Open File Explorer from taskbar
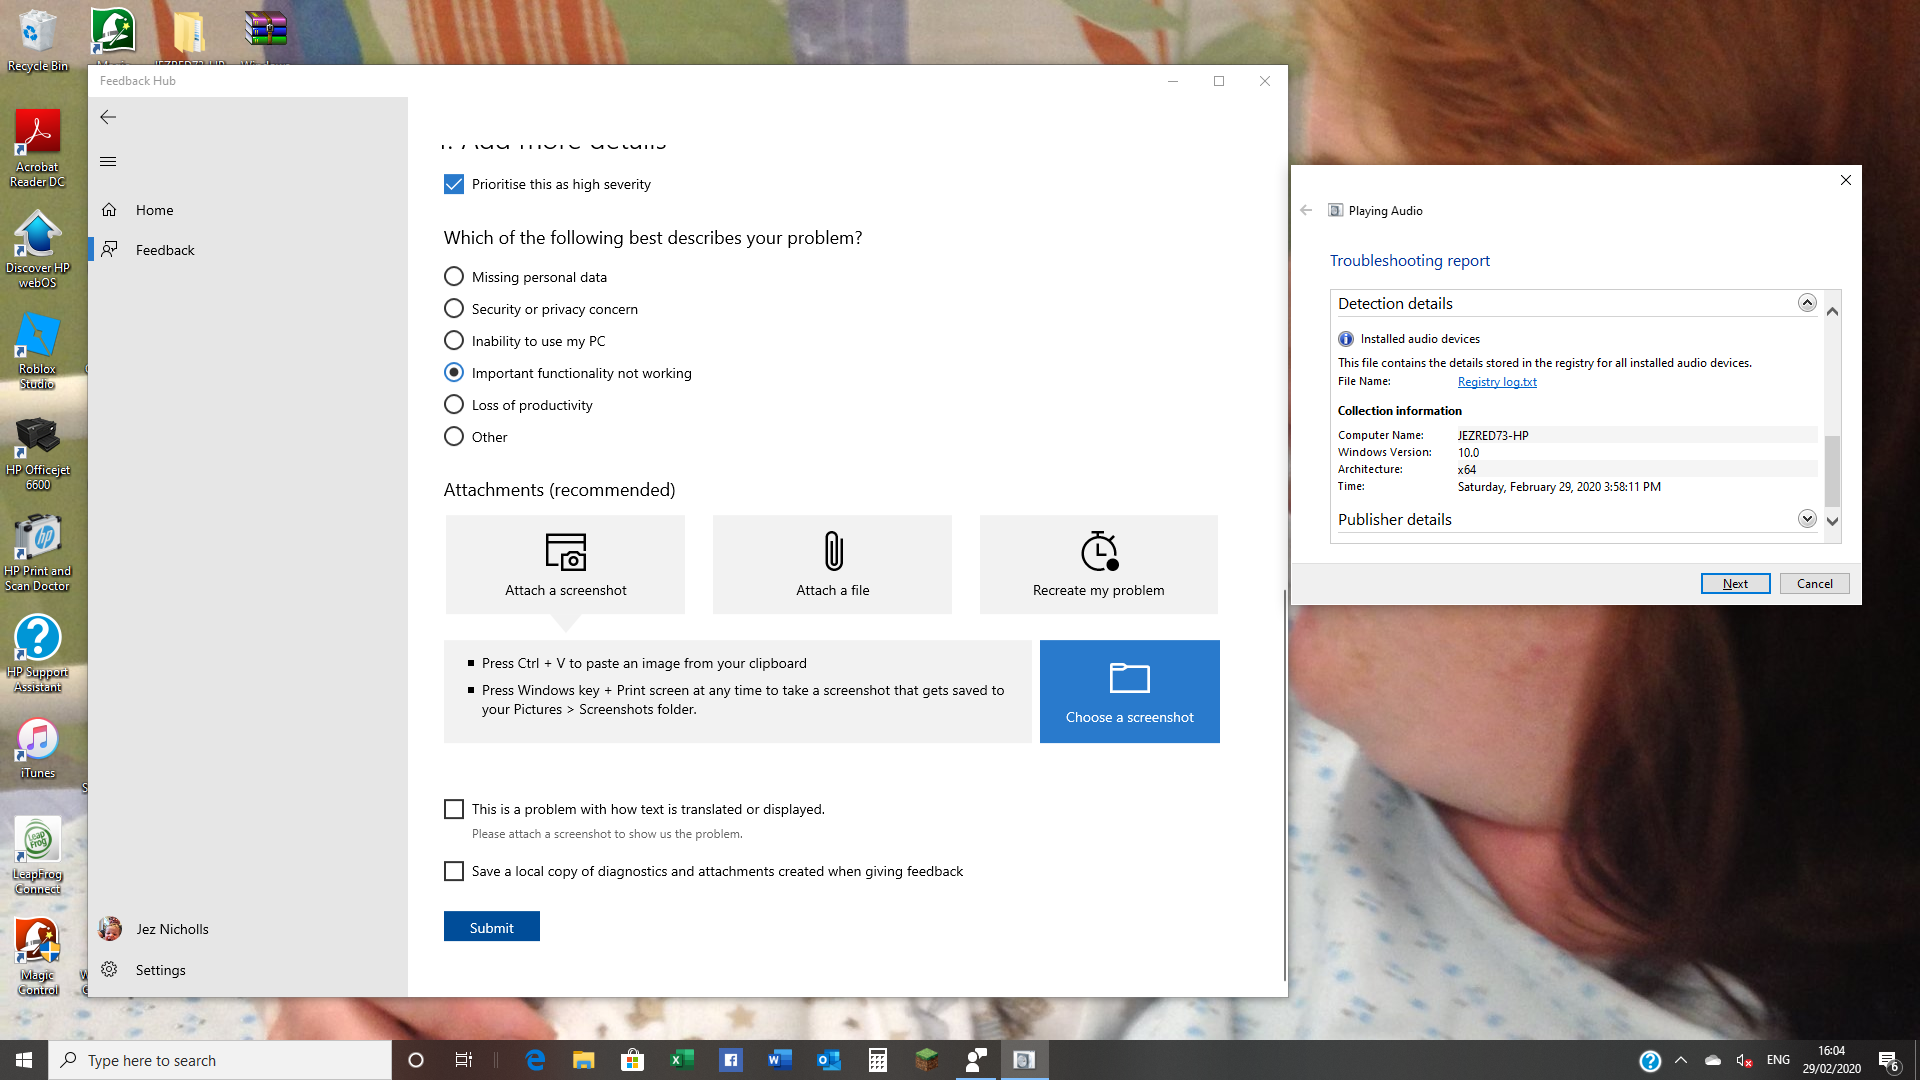This screenshot has height=1080, width=1920. [x=584, y=1060]
